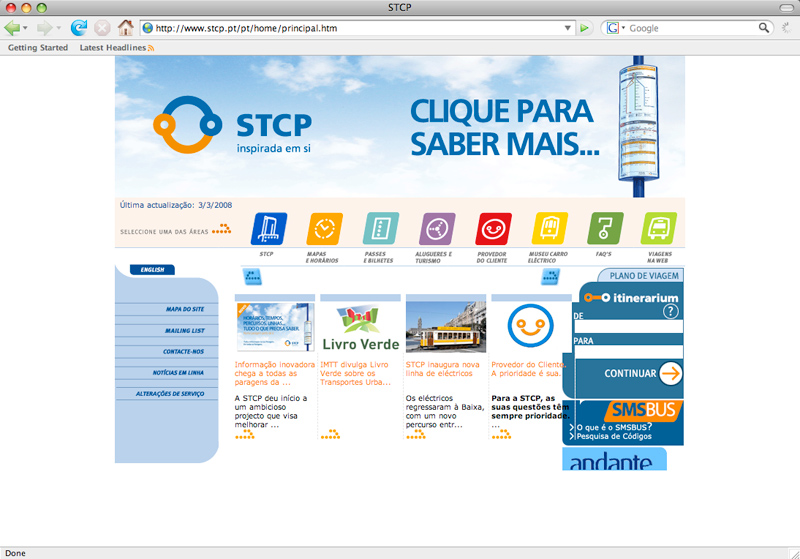Open the purple Alugueres e Turismo icon

point(437,228)
